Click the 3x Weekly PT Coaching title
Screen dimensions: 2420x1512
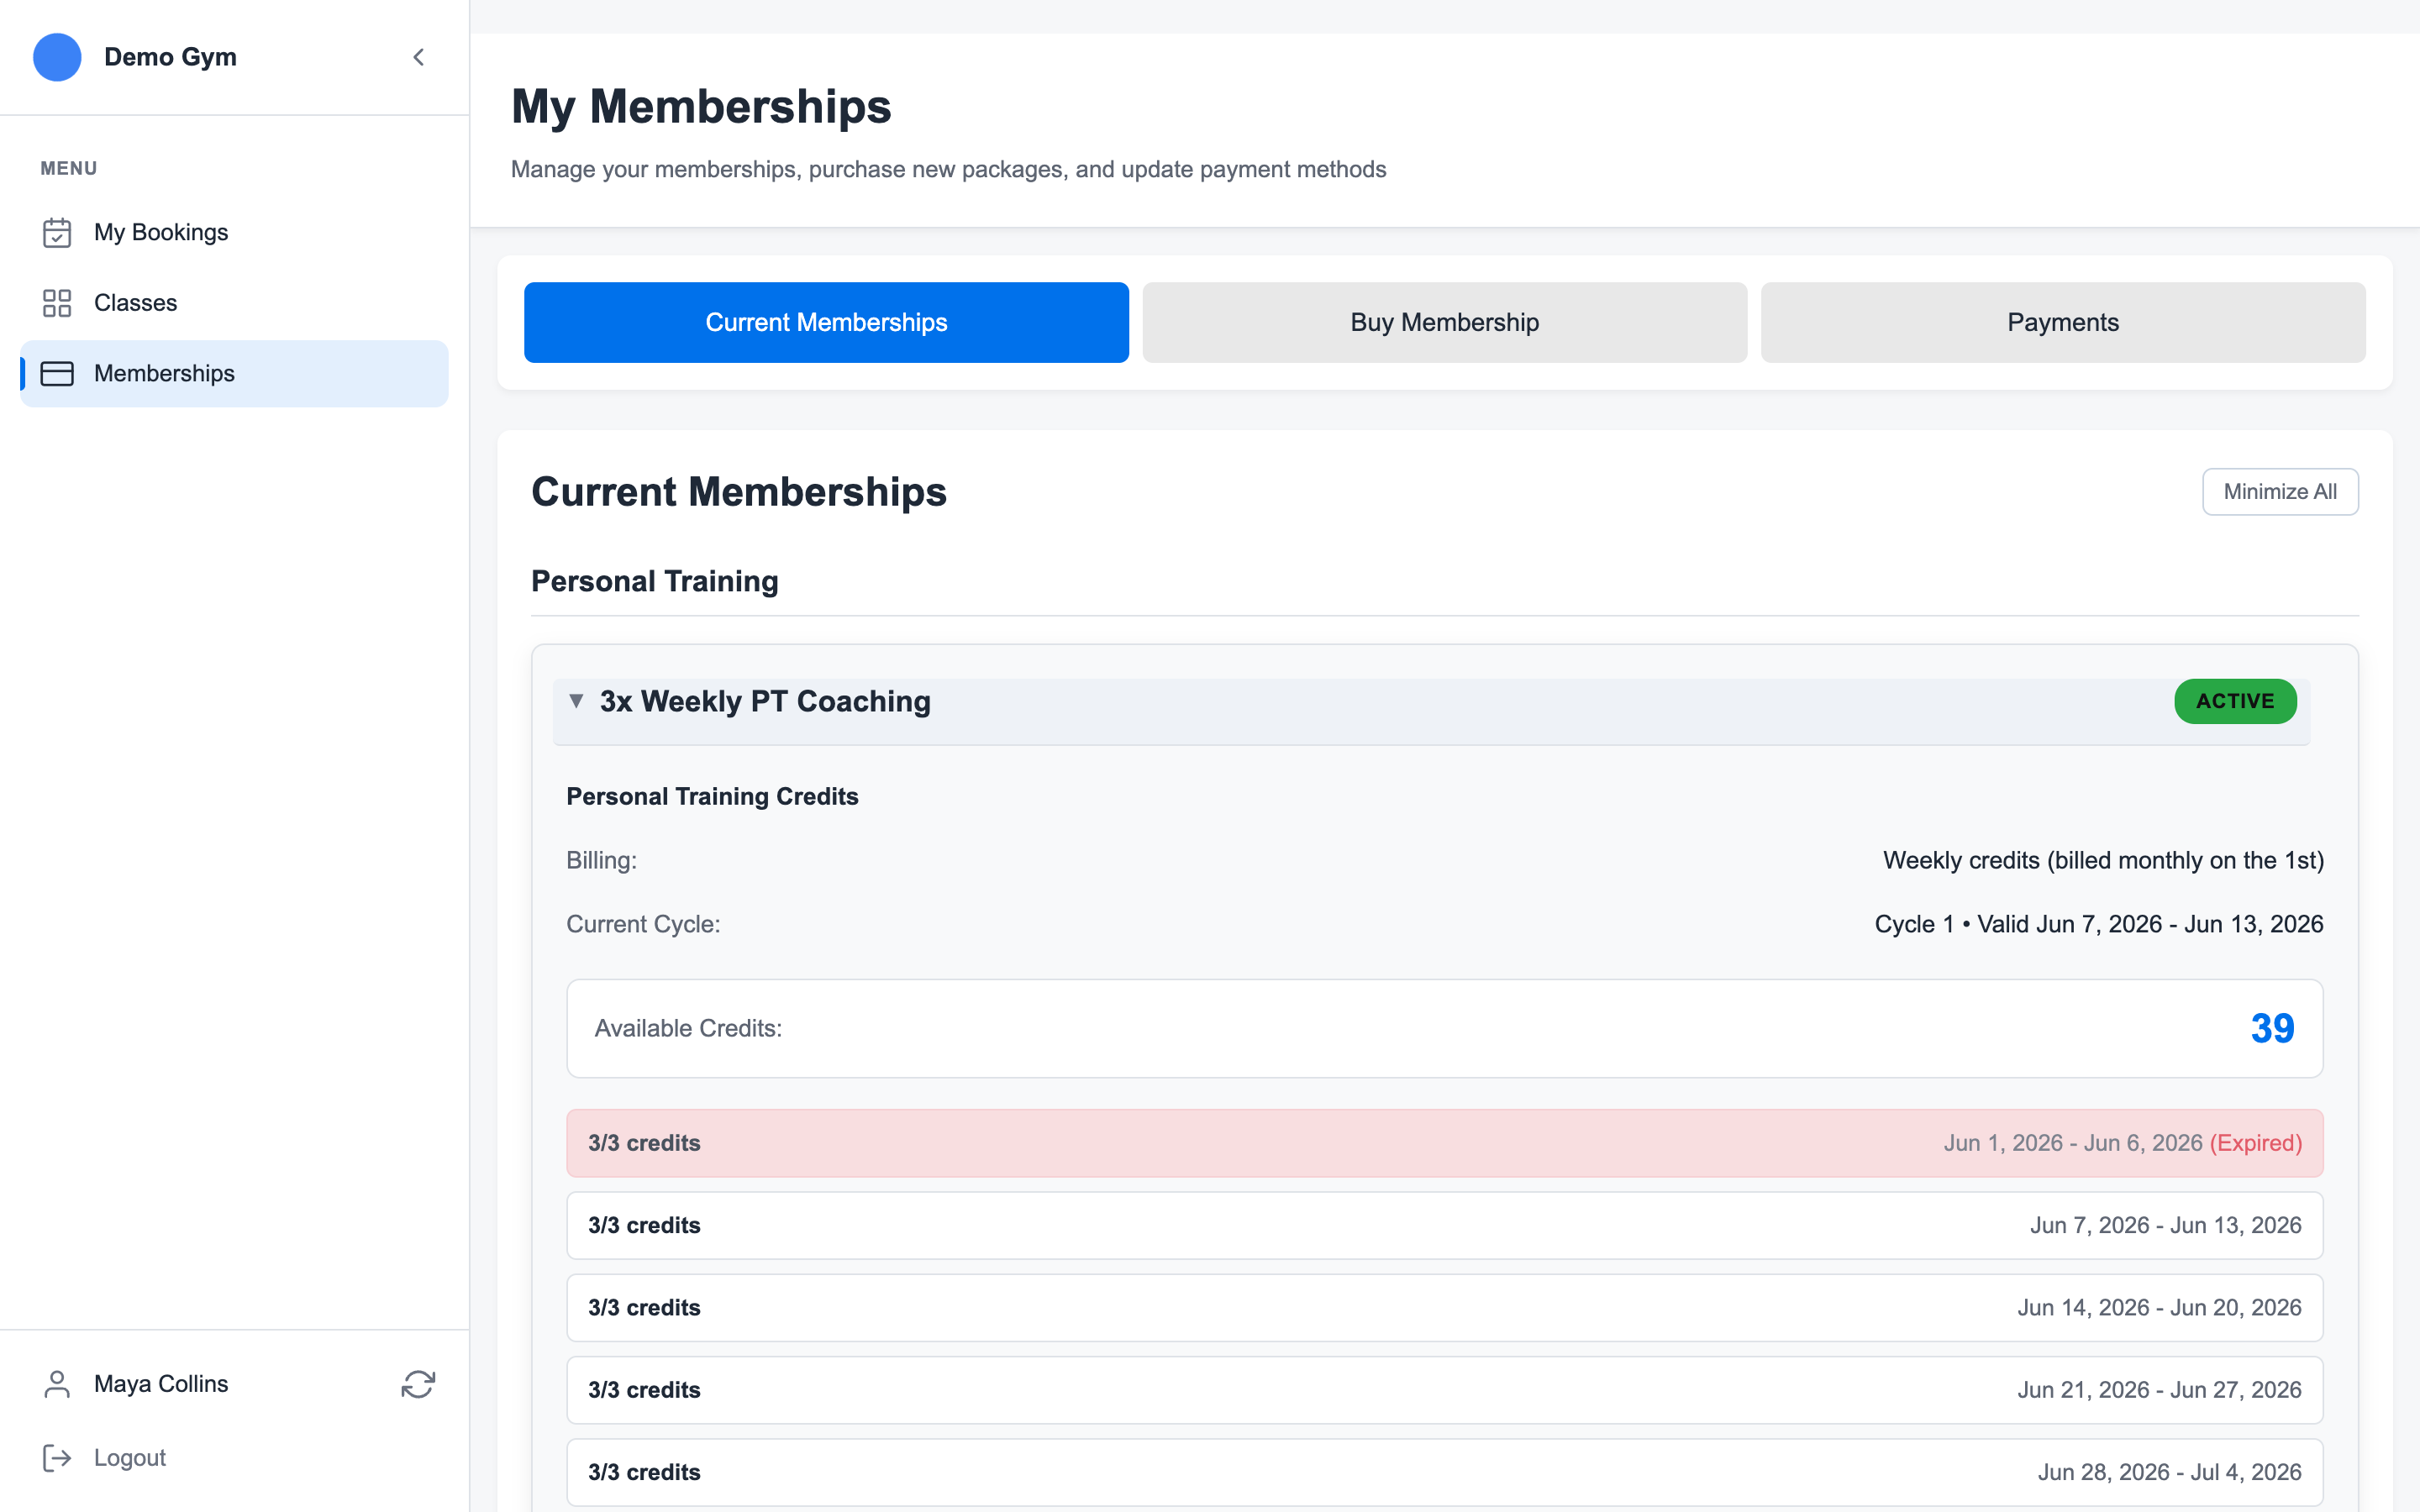pyautogui.click(x=765, y=701)
